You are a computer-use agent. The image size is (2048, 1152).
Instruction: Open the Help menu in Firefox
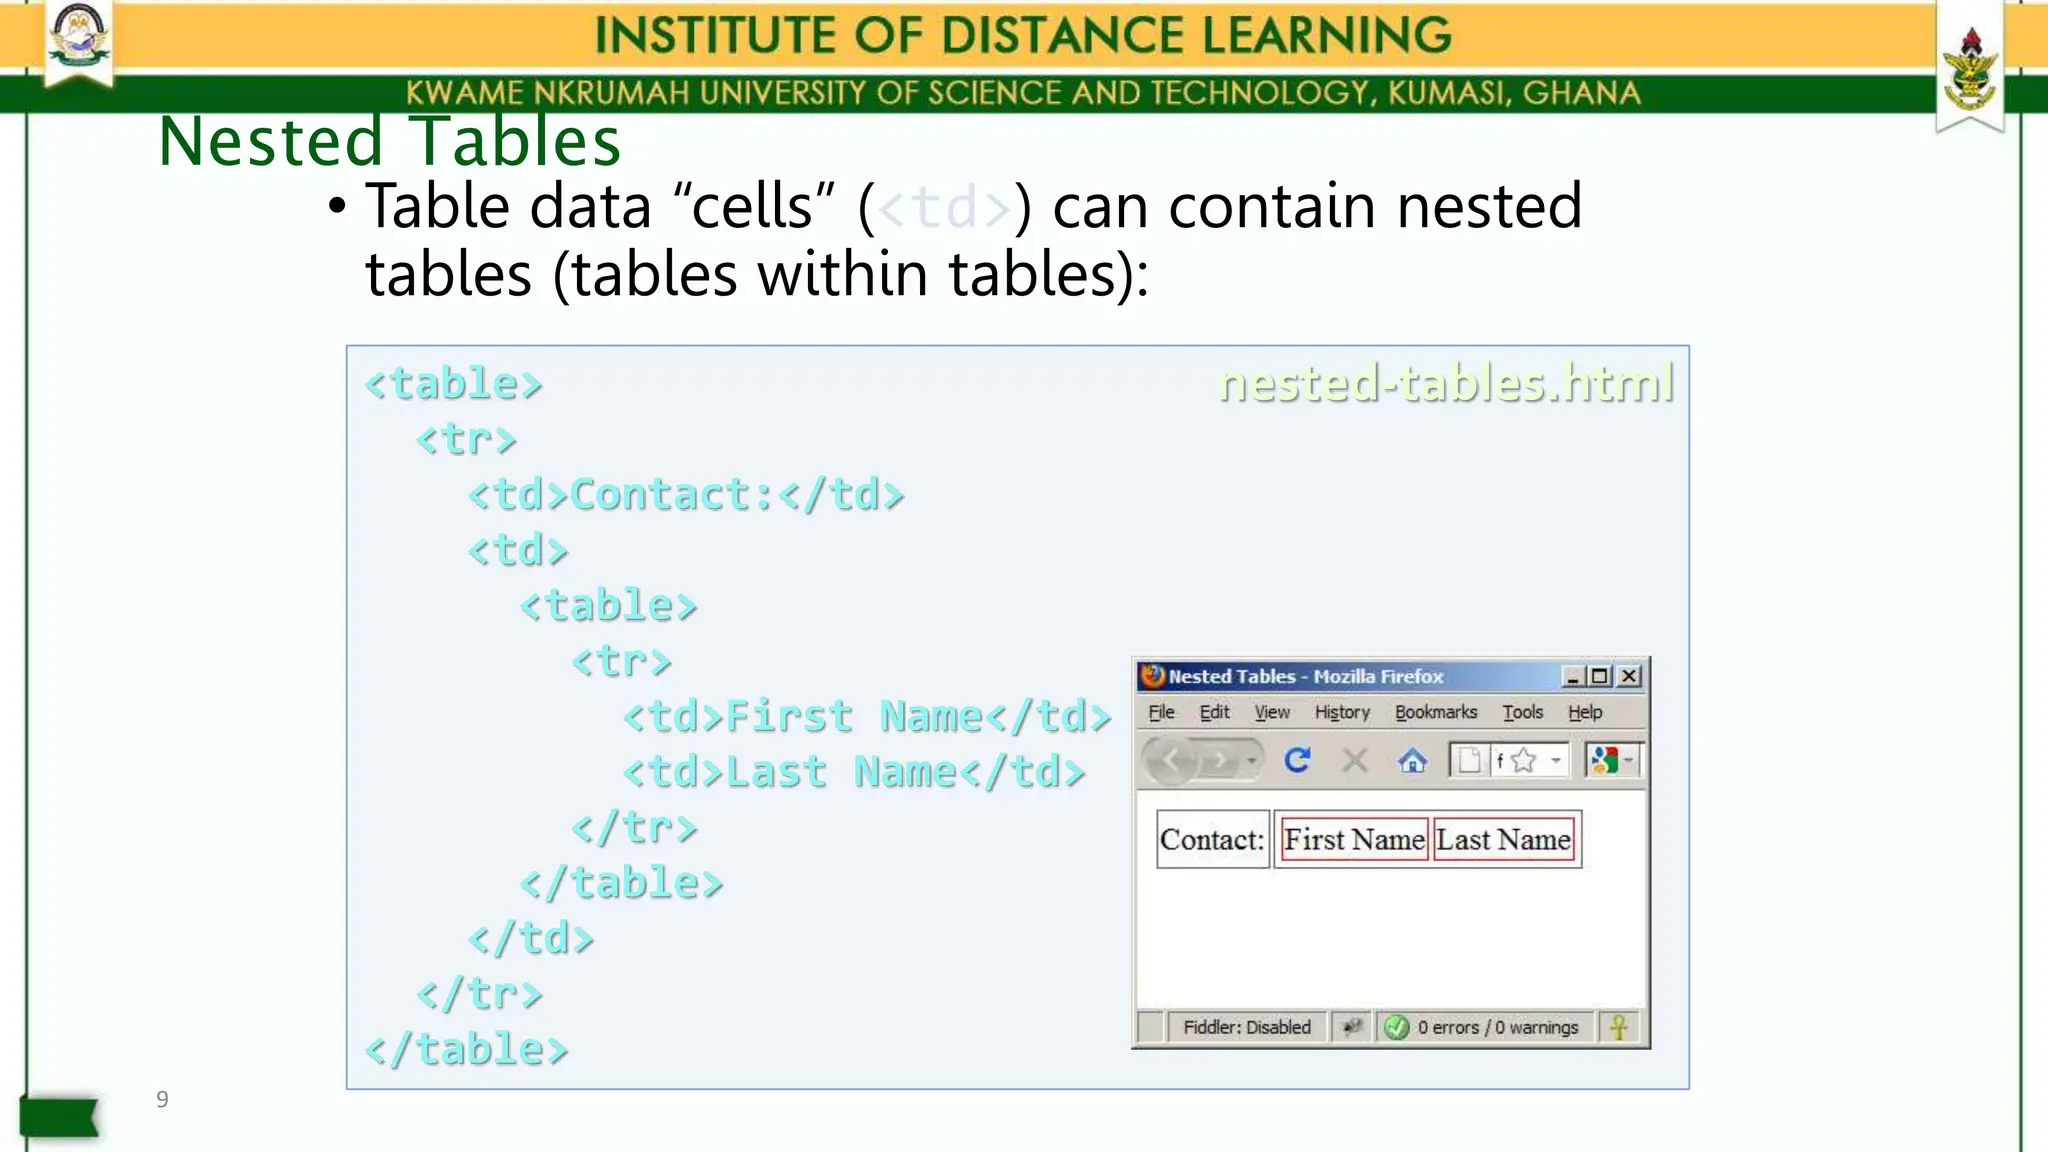(x=1585, y=712)
